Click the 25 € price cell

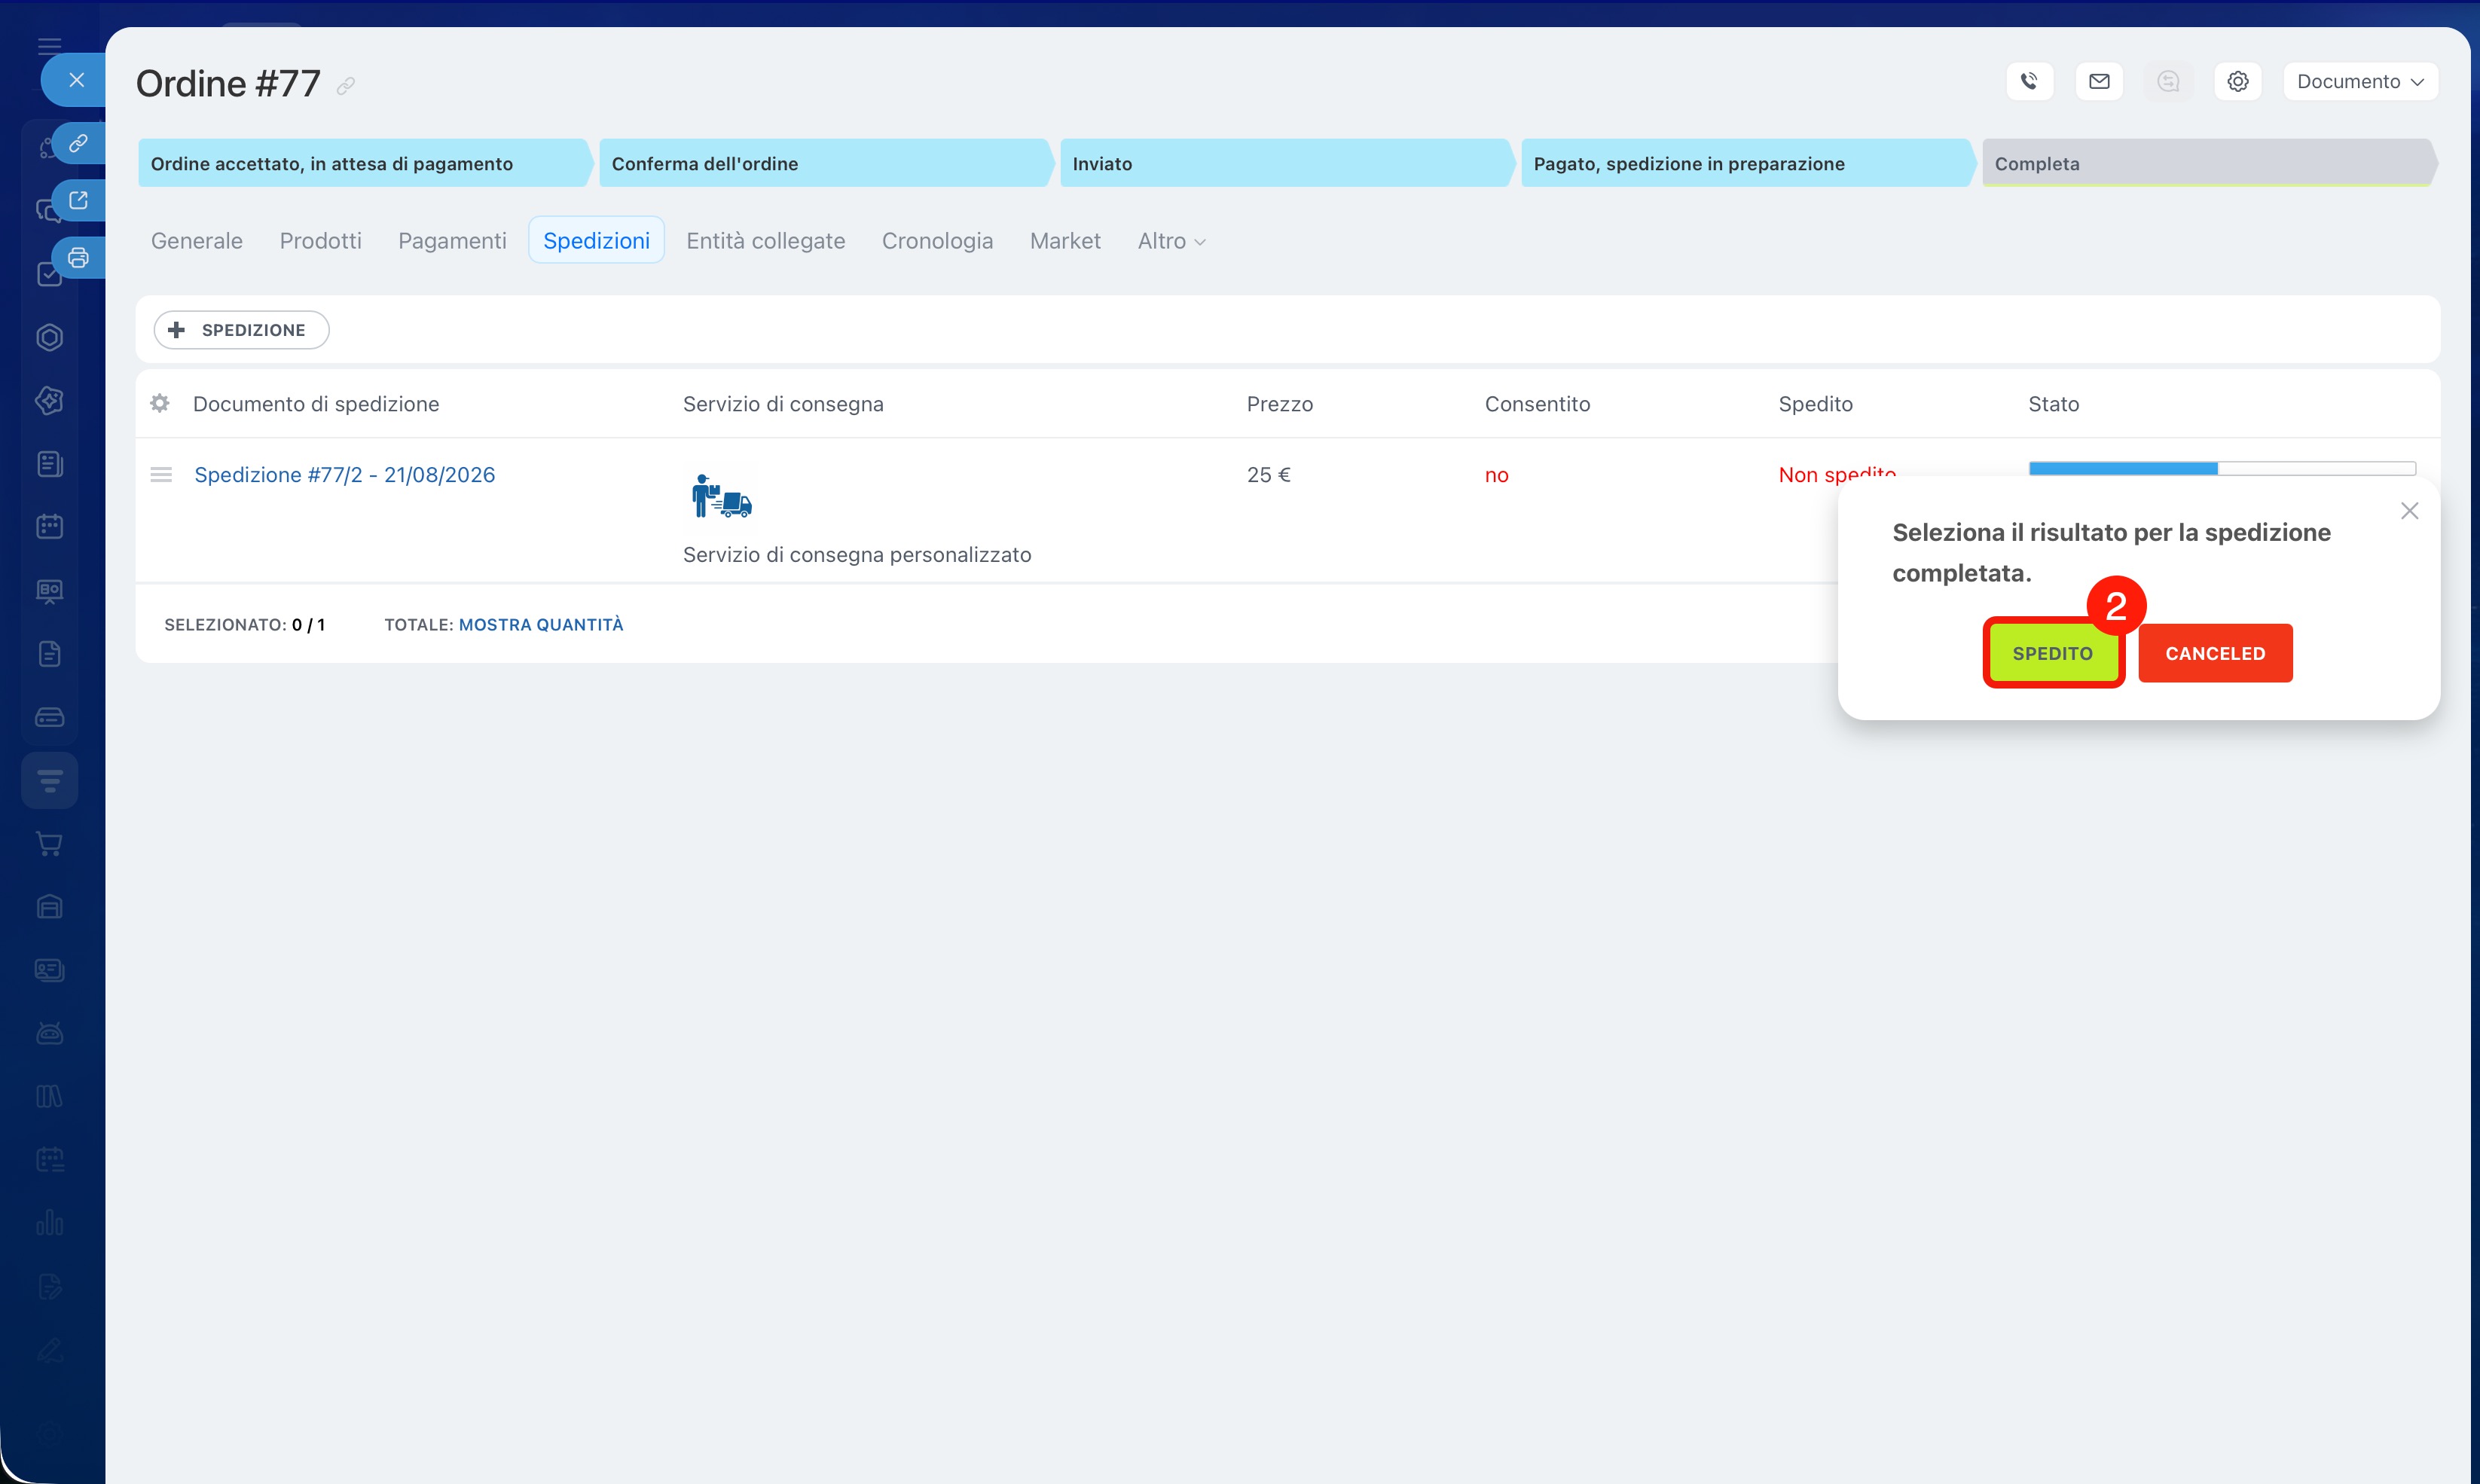[x=1268, y=475]
